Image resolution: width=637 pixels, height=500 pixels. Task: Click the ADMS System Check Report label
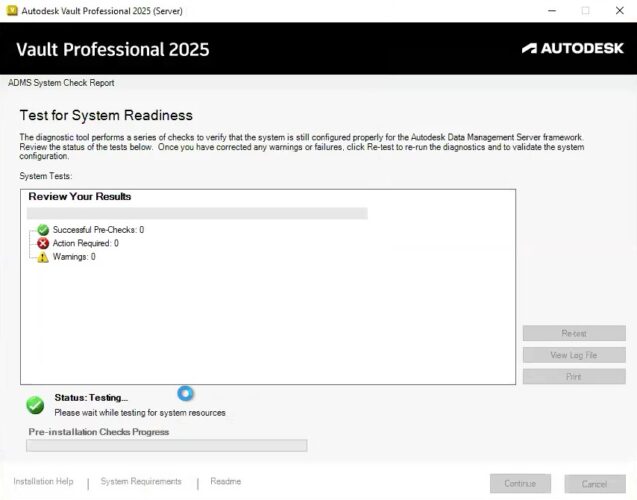(61, 83)
